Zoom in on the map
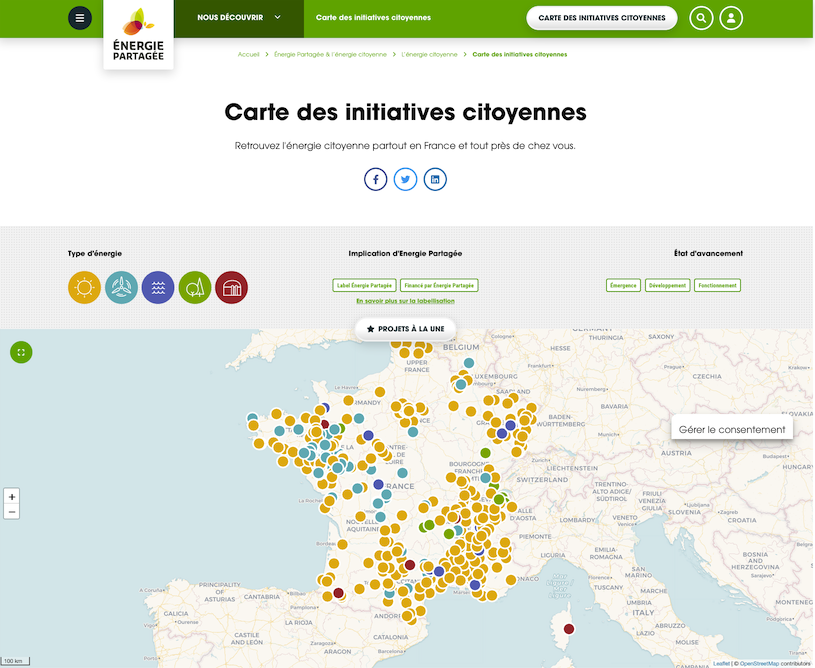The image size is (815, 668). pos(12,497)
